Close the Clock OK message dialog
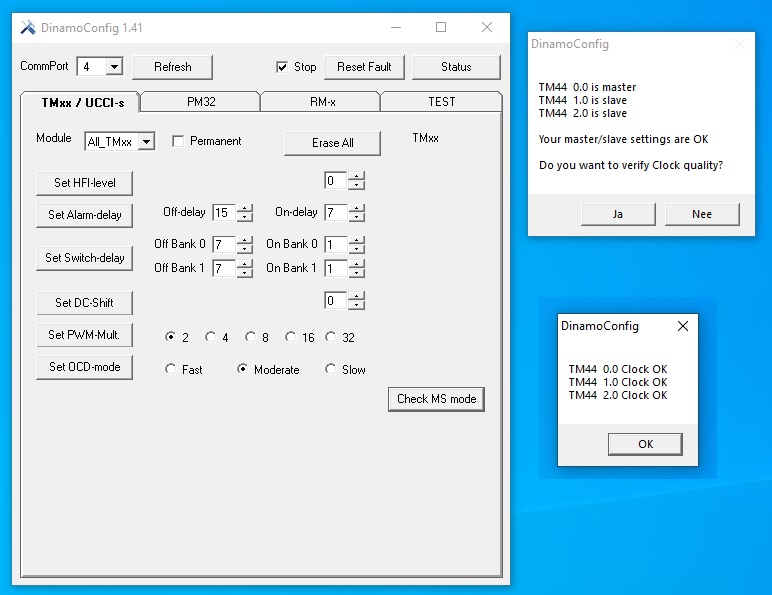772x595 pixels. click(683, 326)
